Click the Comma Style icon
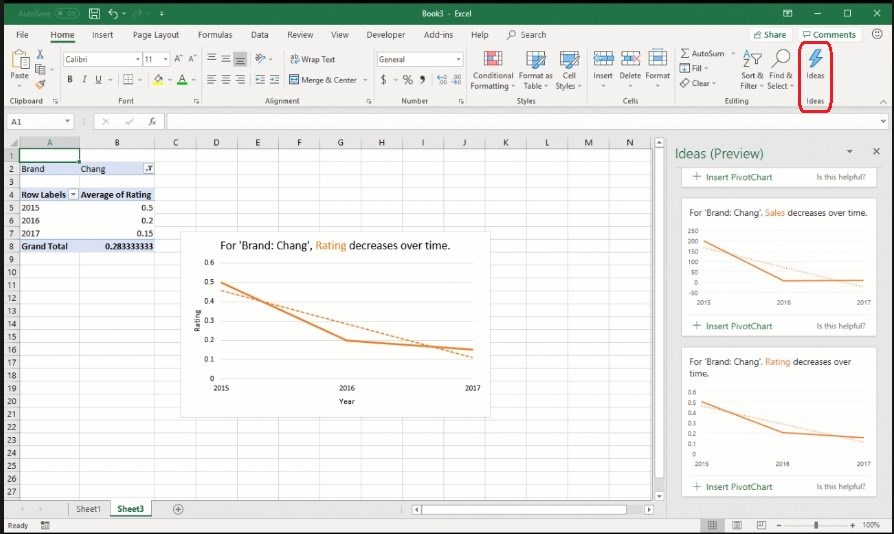The height and width of the screenshot is (534, 894). point(422,80)
